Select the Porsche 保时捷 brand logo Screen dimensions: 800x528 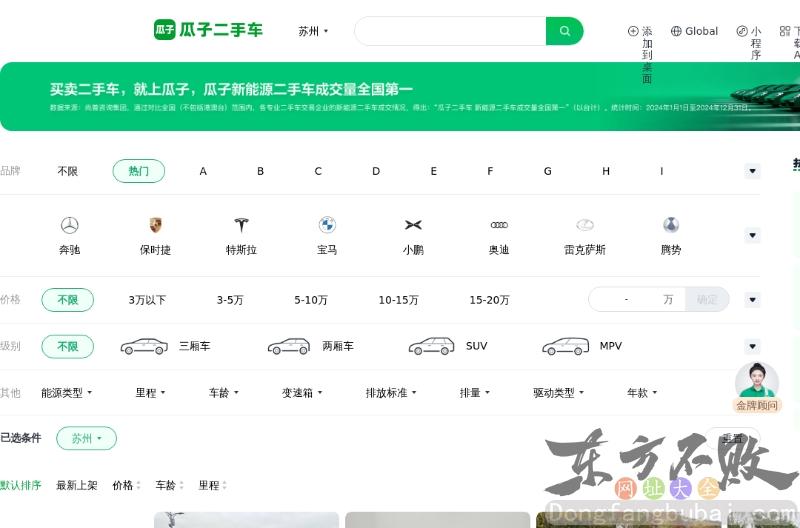tap(156, 225)
